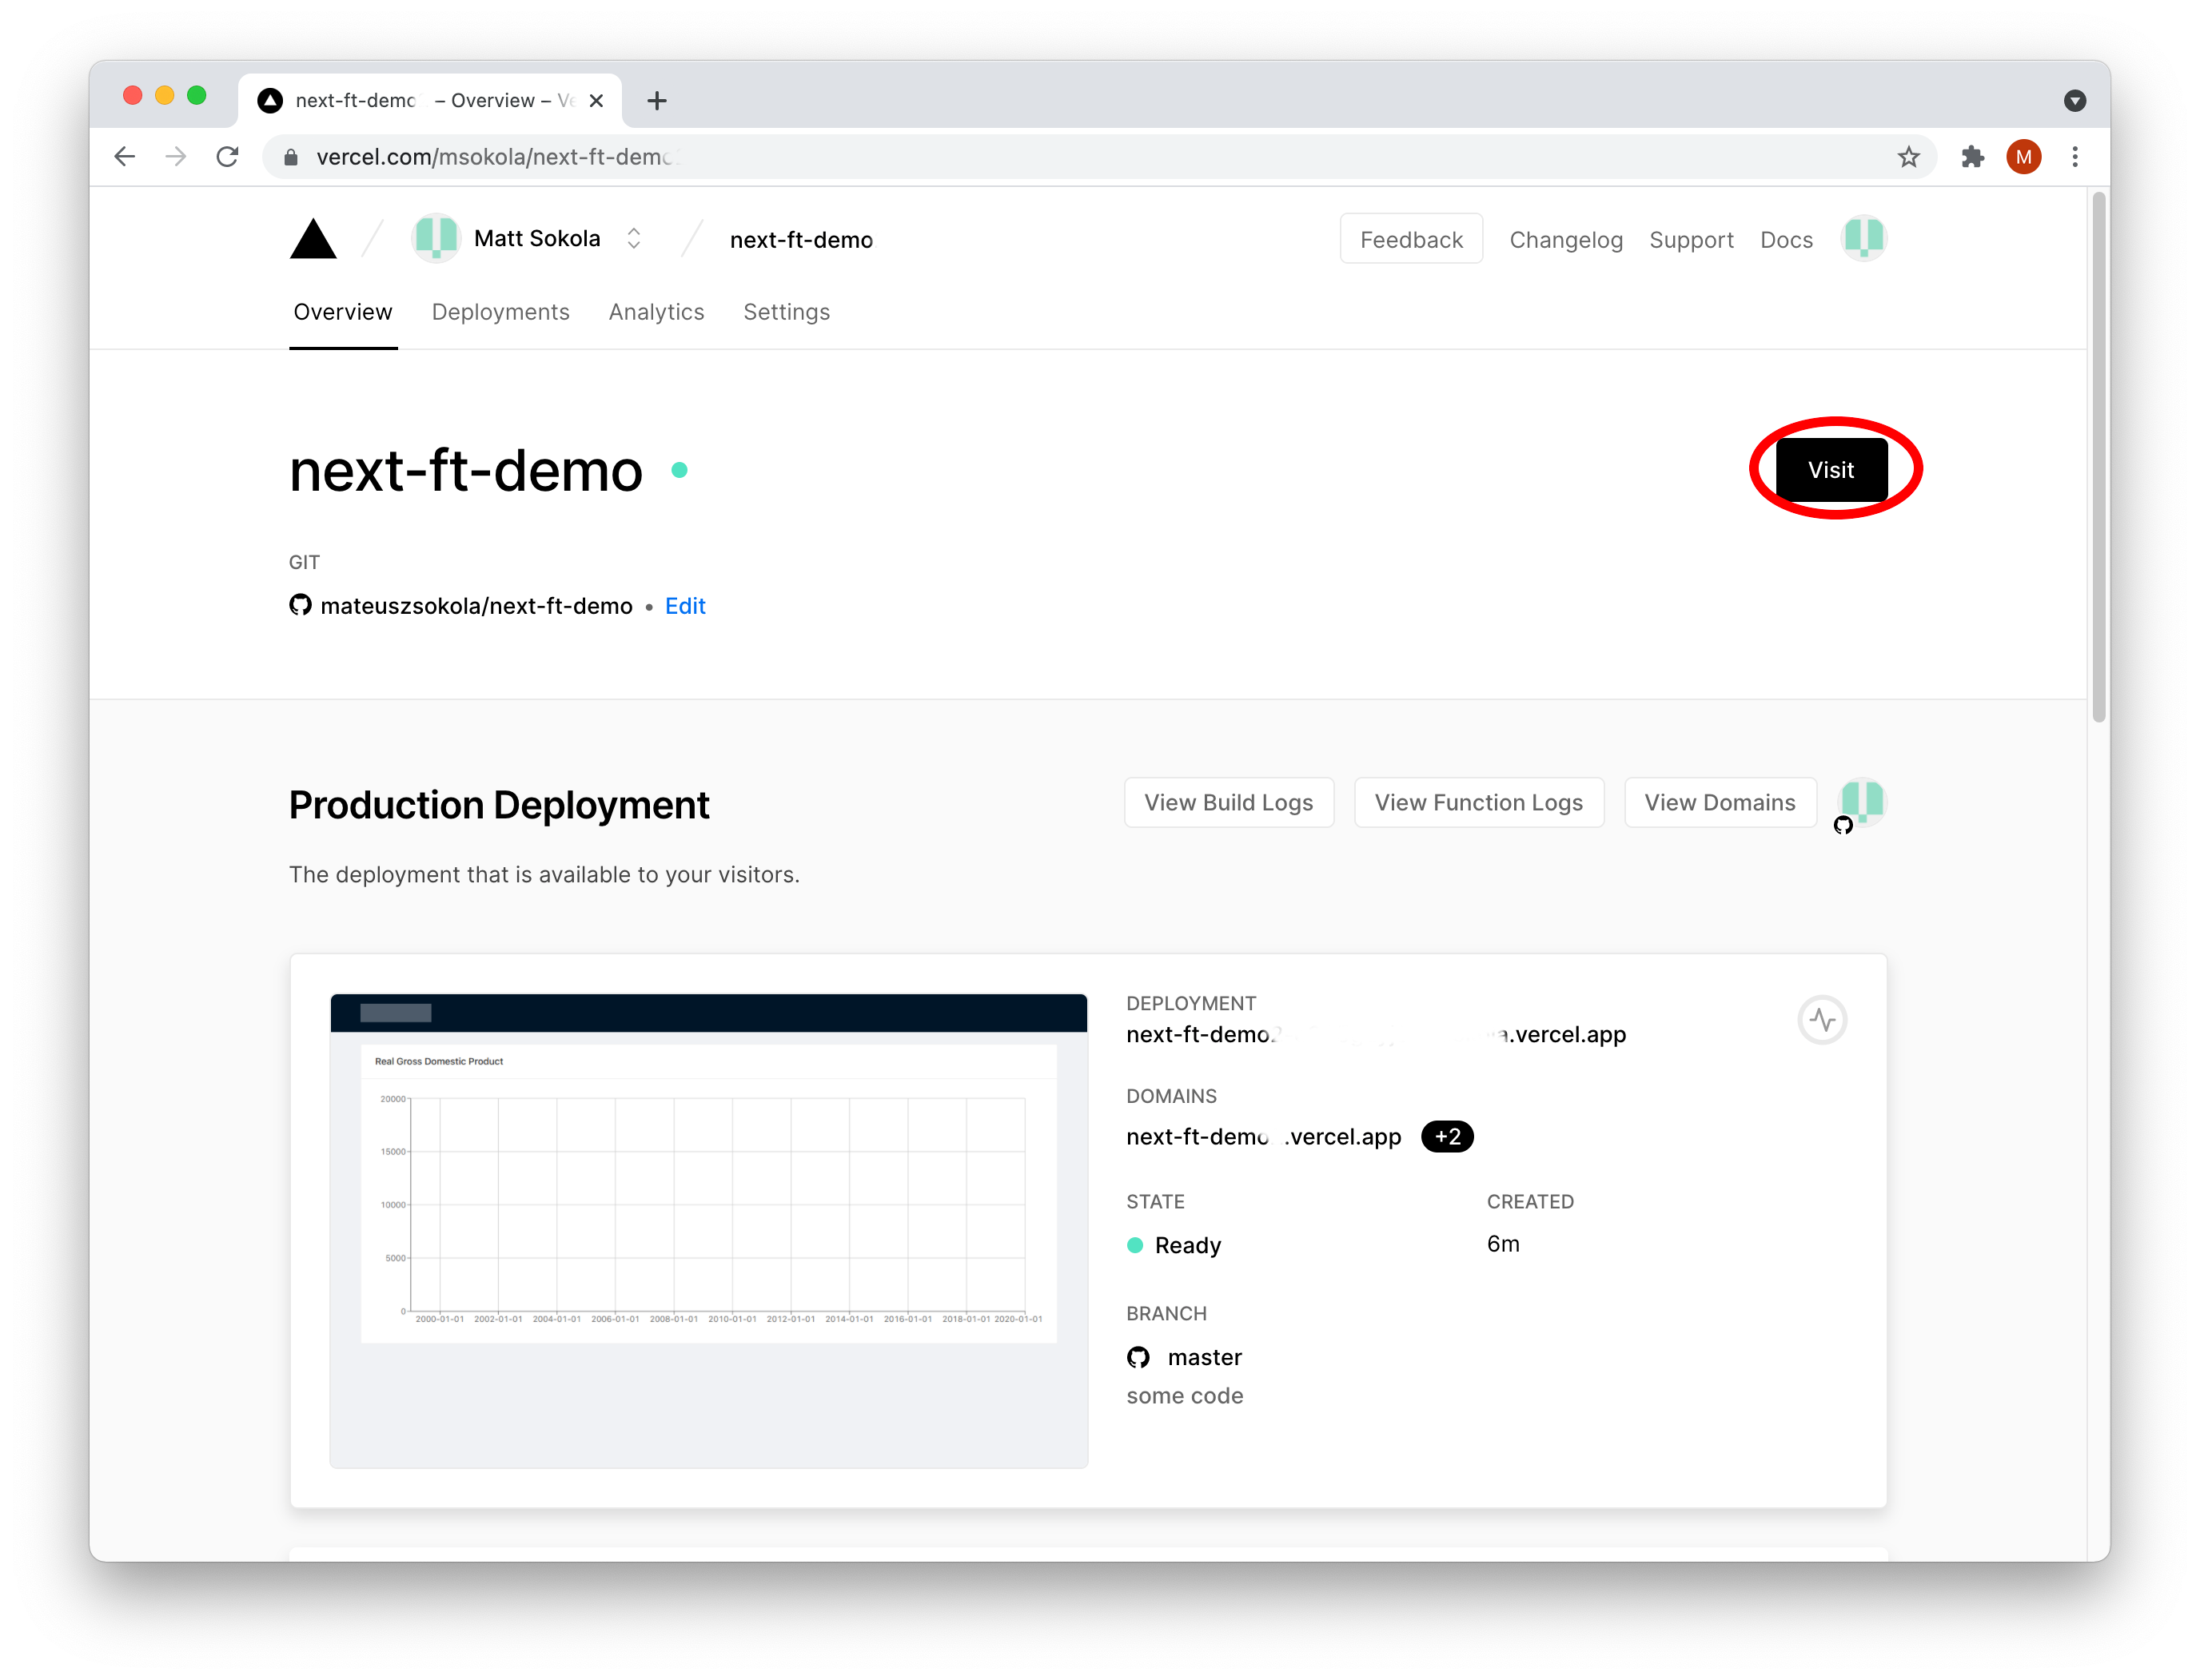Click the Vercel triangle logo
Viewport: 2200px width, 1680px height.
(313, 239)
